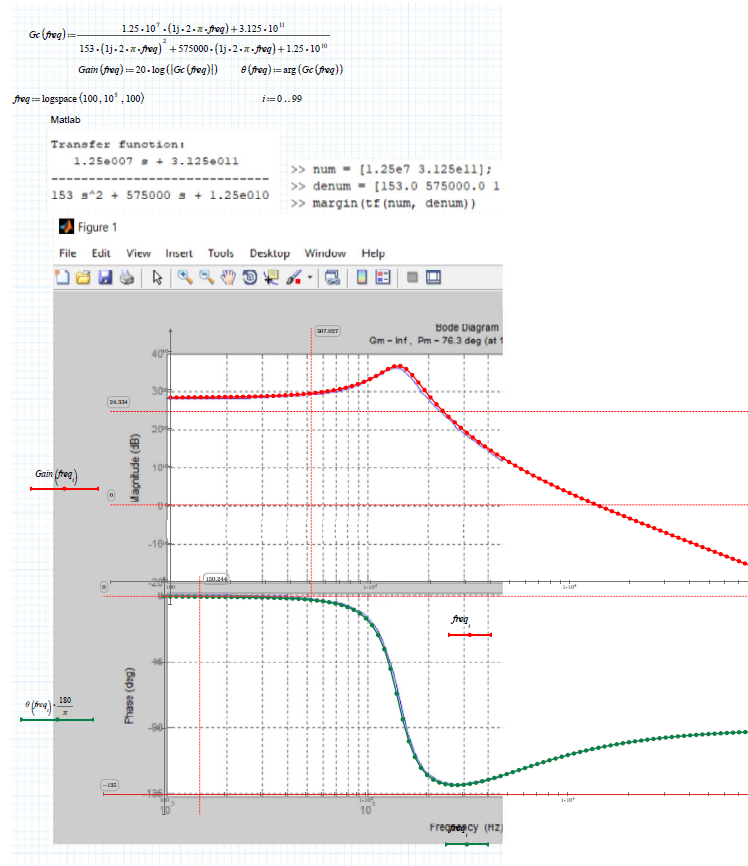Open the Window menu

point(325,254)
